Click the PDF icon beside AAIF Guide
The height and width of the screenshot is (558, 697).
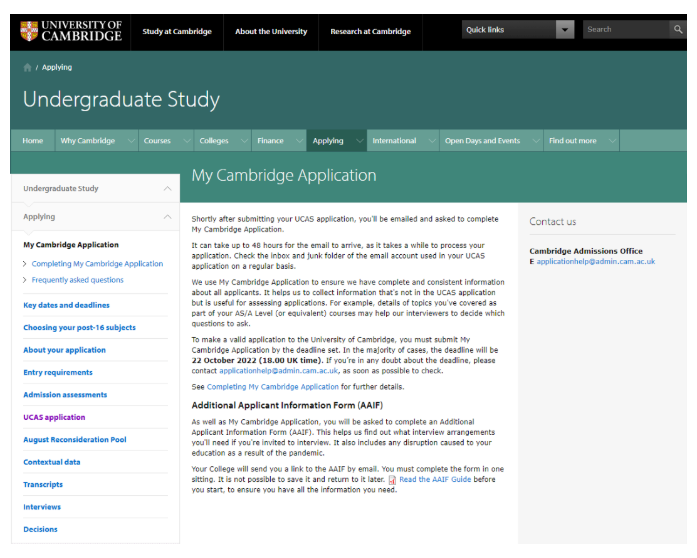click(x=392, y=480)
